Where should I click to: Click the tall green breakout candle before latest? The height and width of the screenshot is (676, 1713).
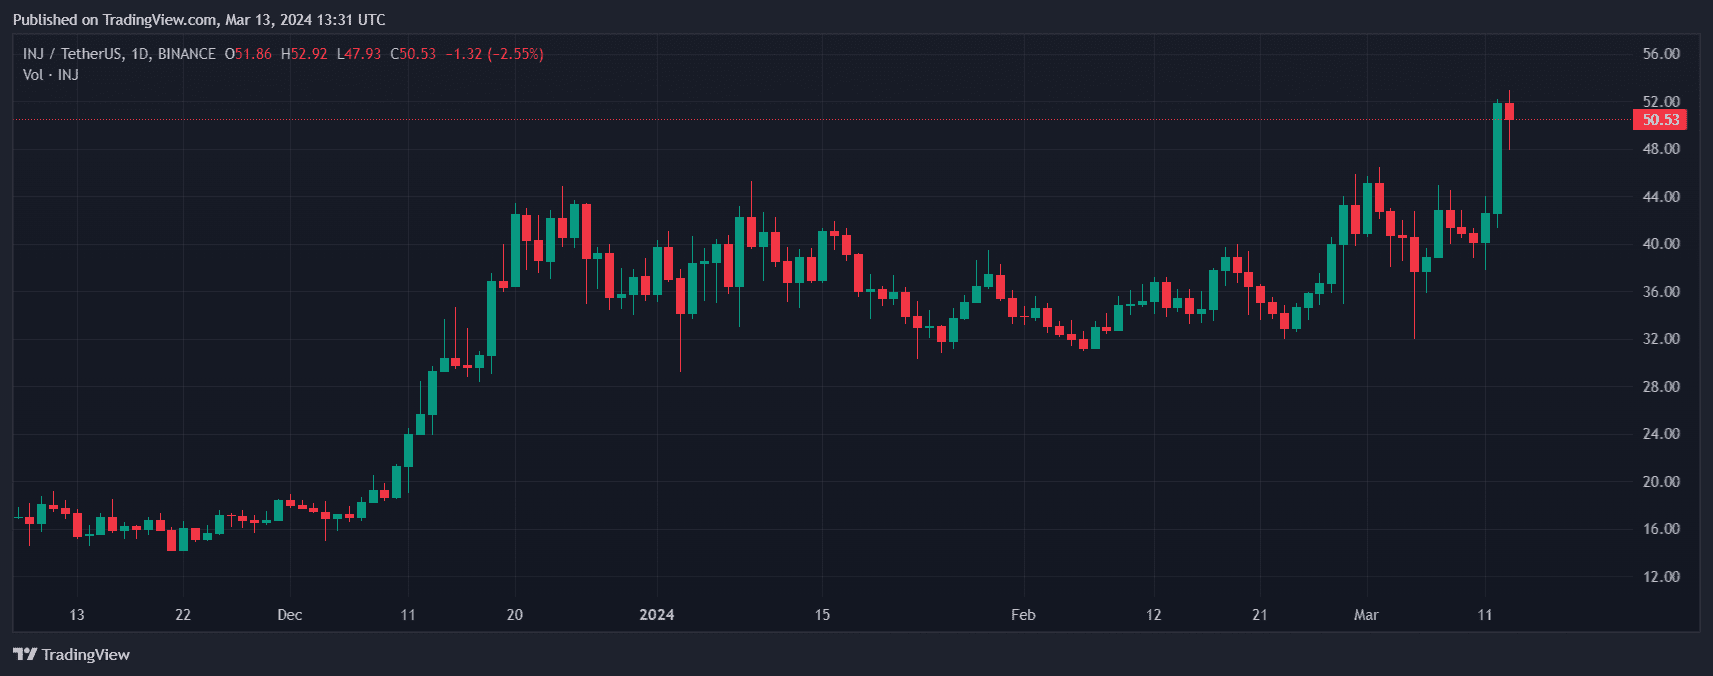point(1497,158)
